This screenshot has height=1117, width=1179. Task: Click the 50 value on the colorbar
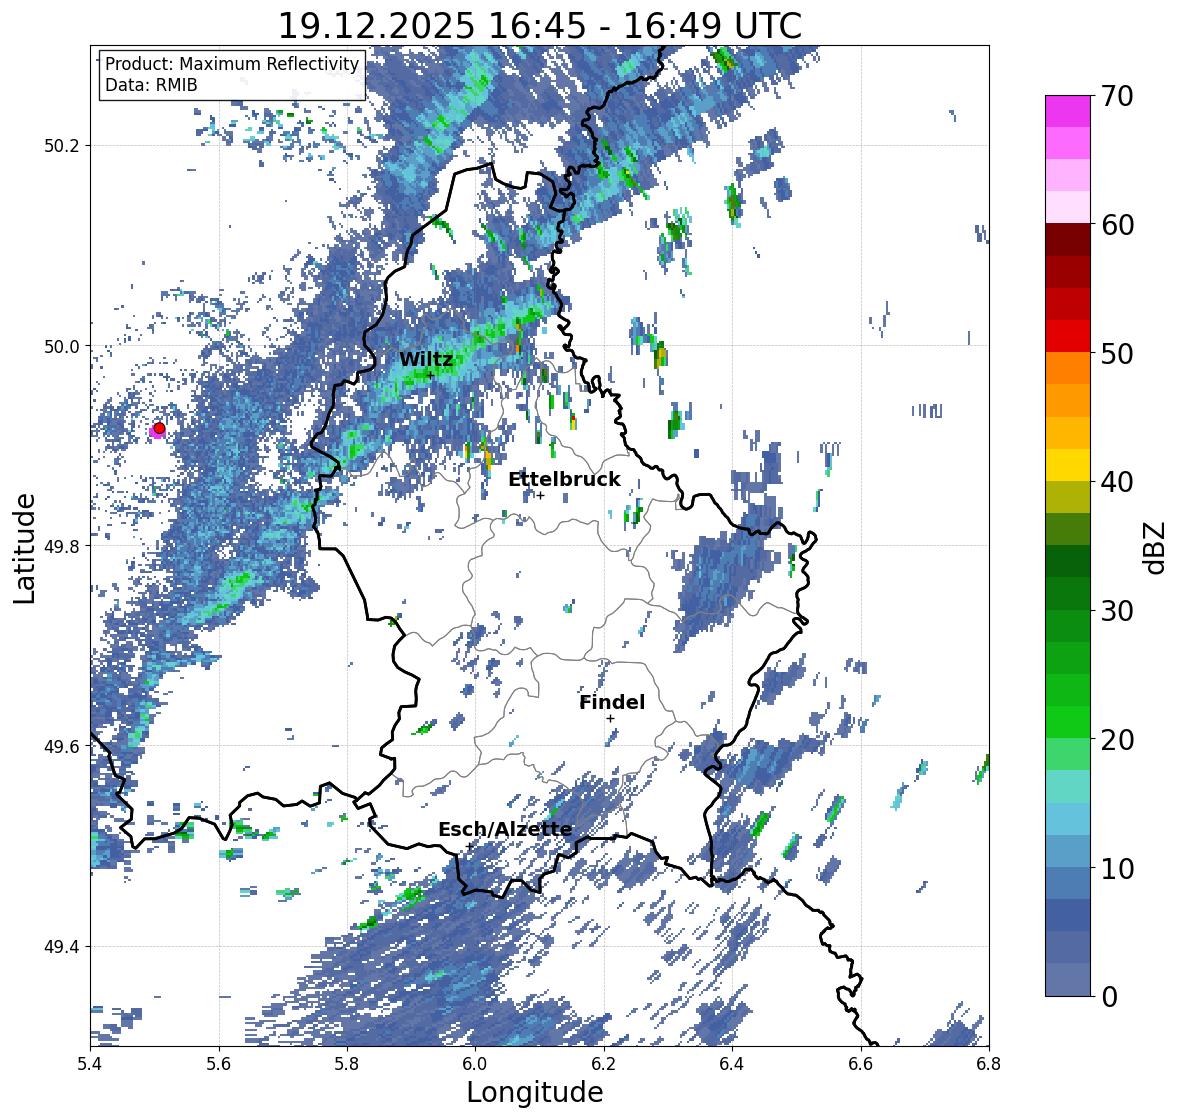(x=1116, y=353)
